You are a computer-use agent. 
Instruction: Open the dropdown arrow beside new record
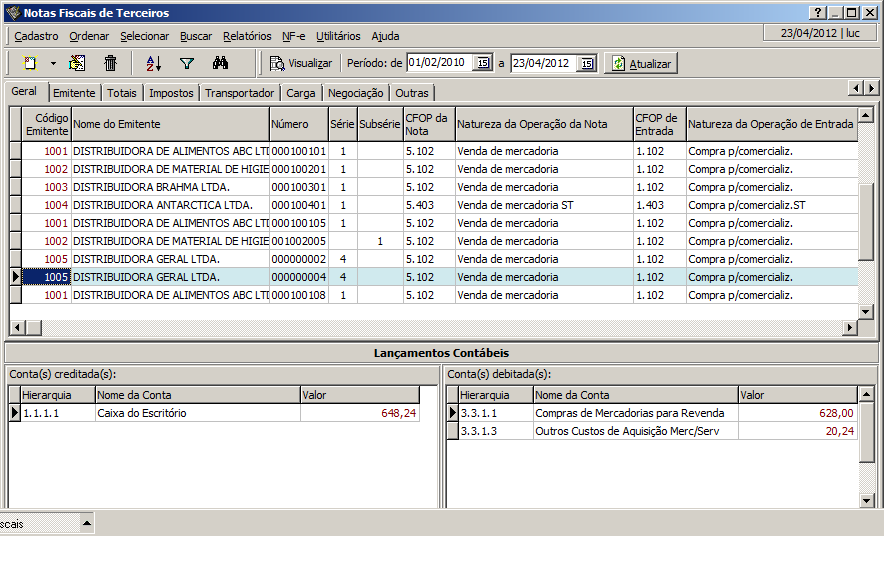53,63
